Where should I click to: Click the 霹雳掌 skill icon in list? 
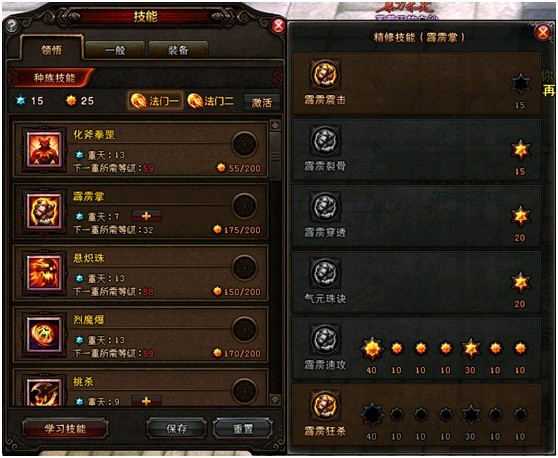point(44,211)
